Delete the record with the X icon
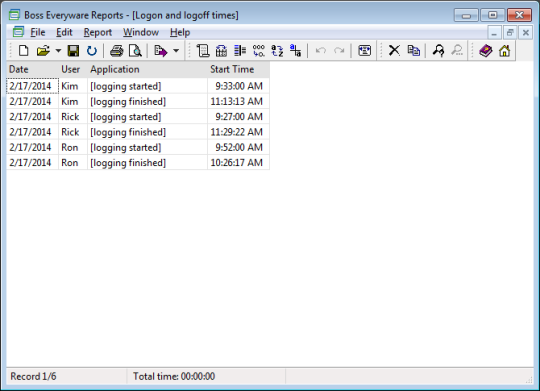The width and height of the screenshot is (540, 391). (x=394, y=51)
